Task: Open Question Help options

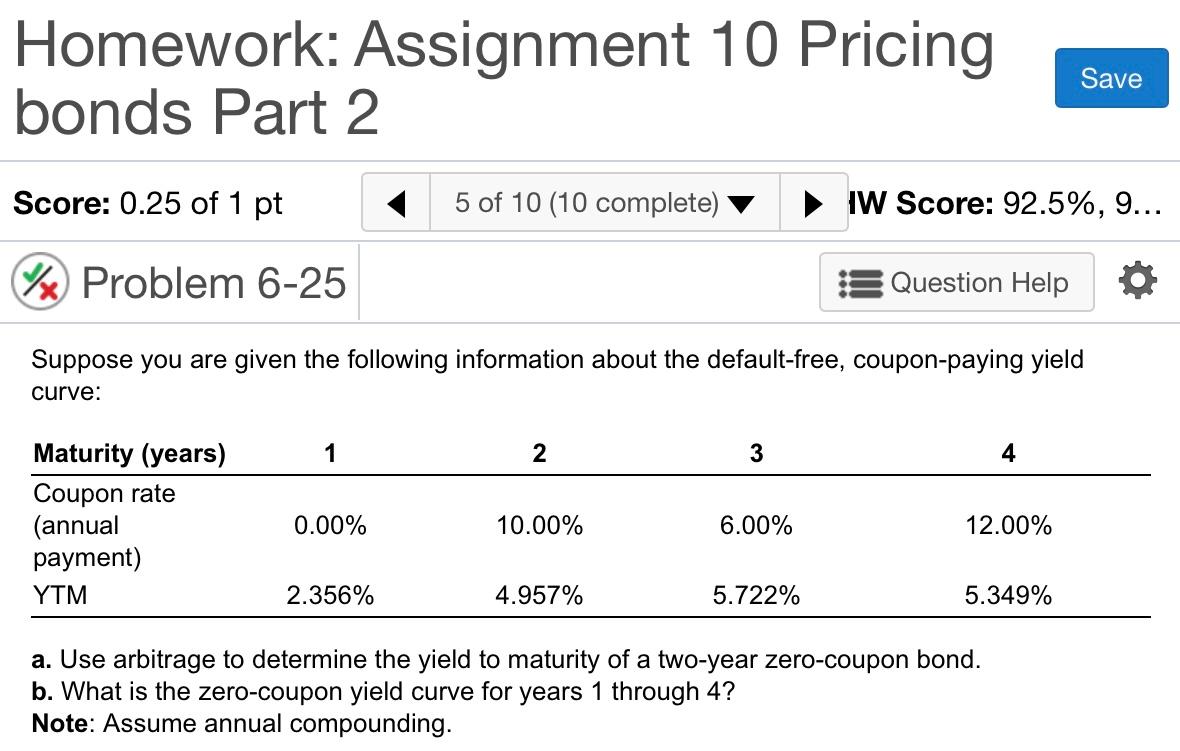Action: [955, 282]
